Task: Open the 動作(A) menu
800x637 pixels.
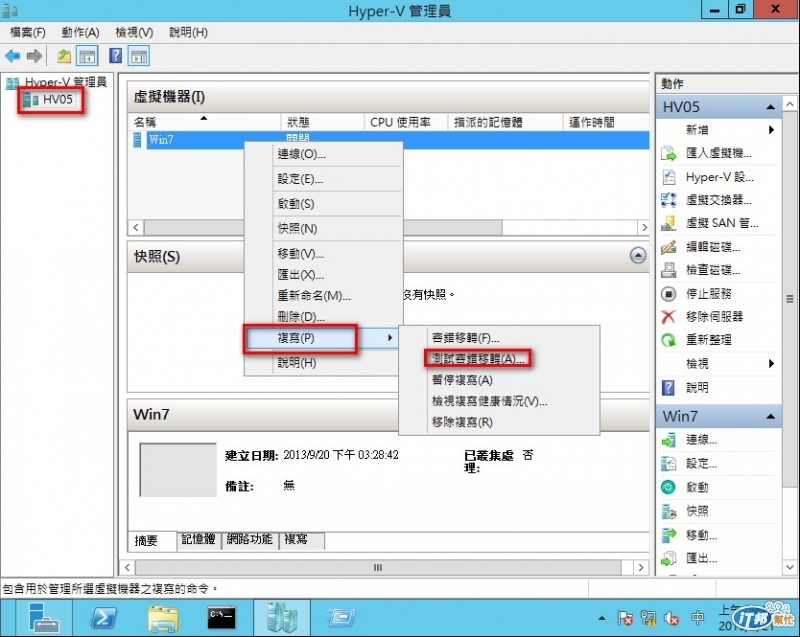Action: 80,33
